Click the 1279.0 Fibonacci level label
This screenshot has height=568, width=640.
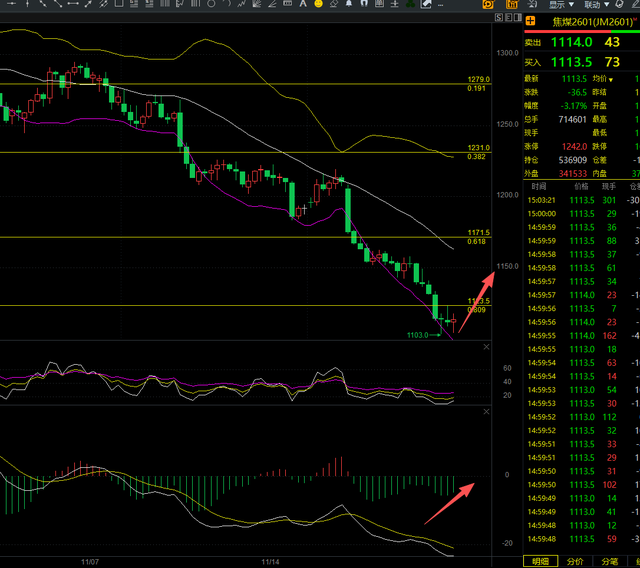478,79
